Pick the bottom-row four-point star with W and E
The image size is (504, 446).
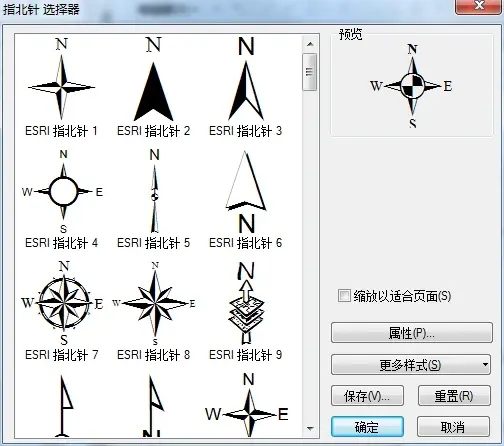247,405
